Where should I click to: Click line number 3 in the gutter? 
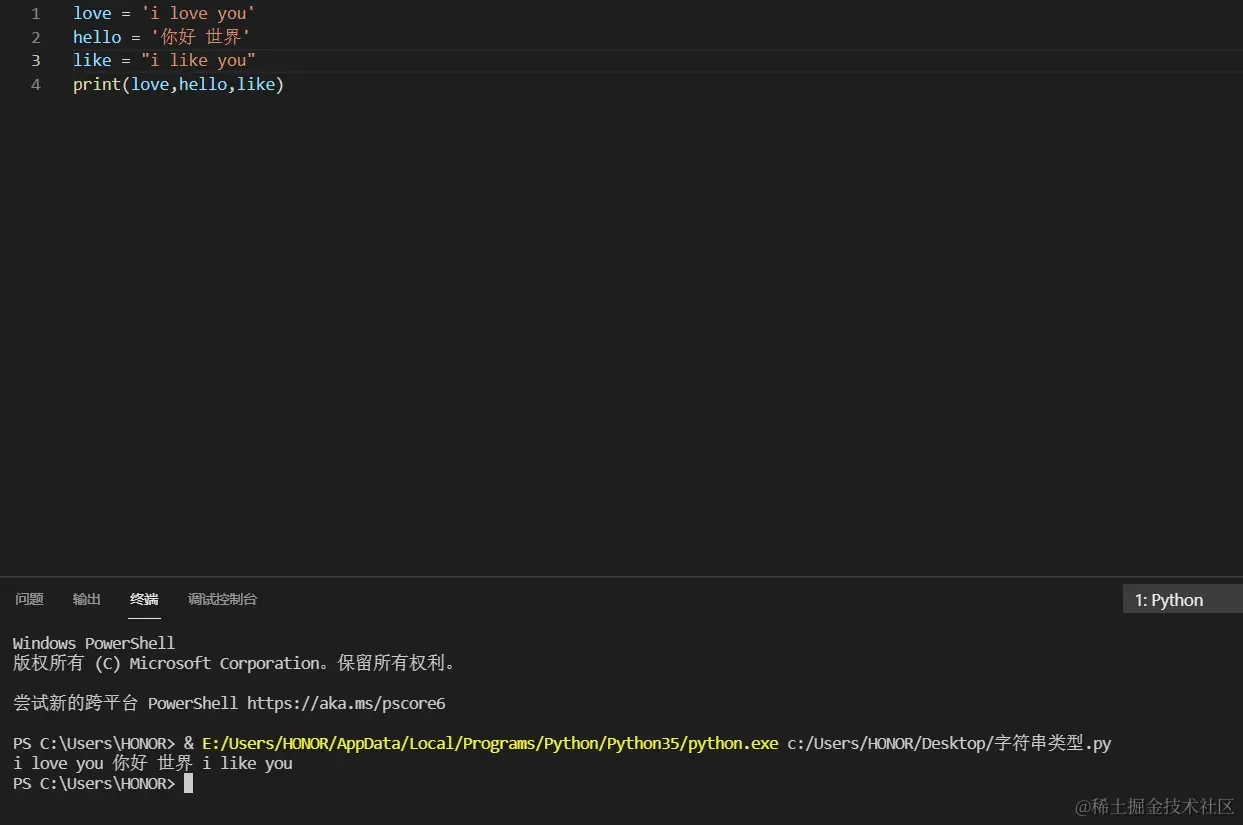coord(36,60)
